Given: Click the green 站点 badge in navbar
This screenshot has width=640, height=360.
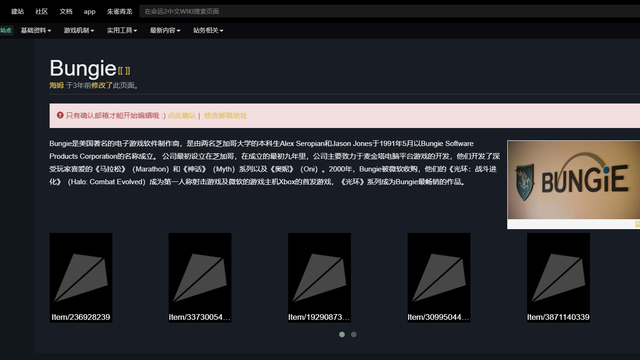Looking at the screenshot, I should point(6,30).
